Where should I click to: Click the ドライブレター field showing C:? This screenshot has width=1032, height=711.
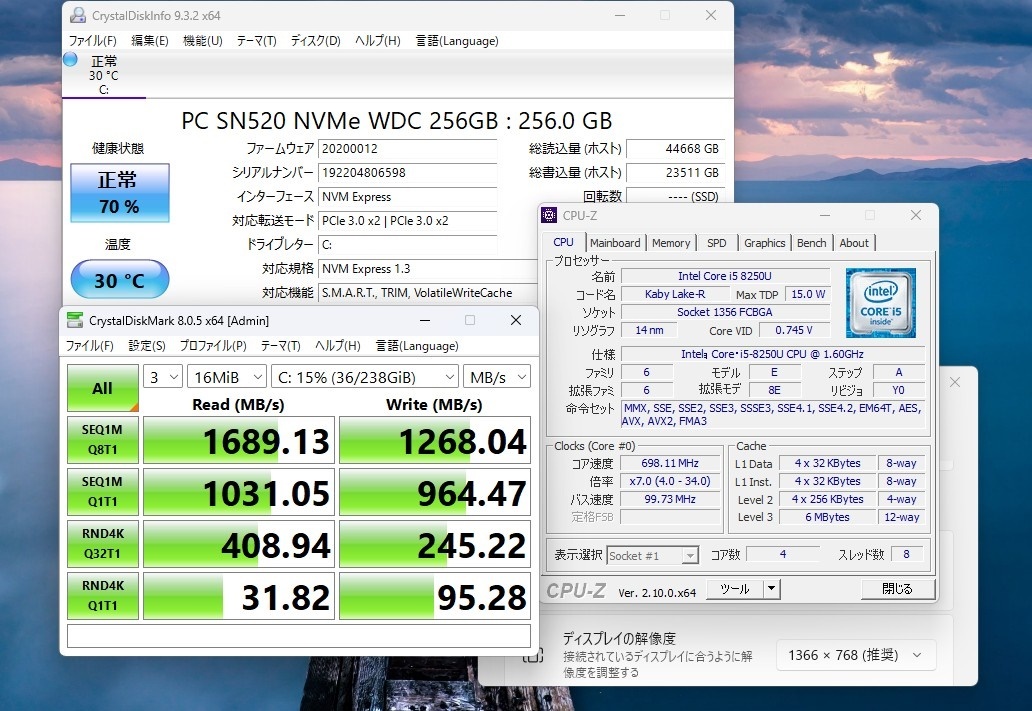407,245
